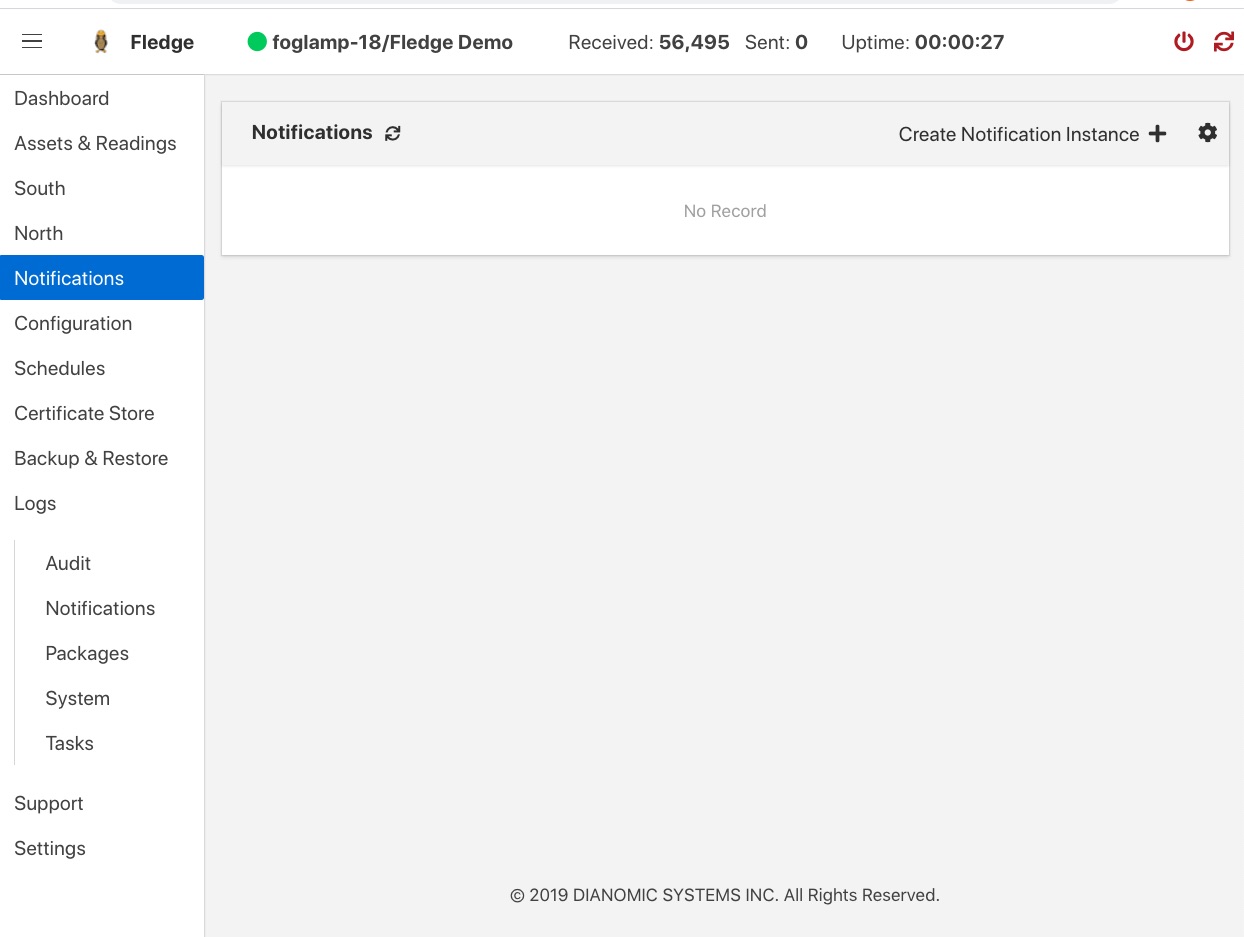1244x937 pixels.
Task: Click the red shutdown power icon
Action: [x=1184, y=41]
